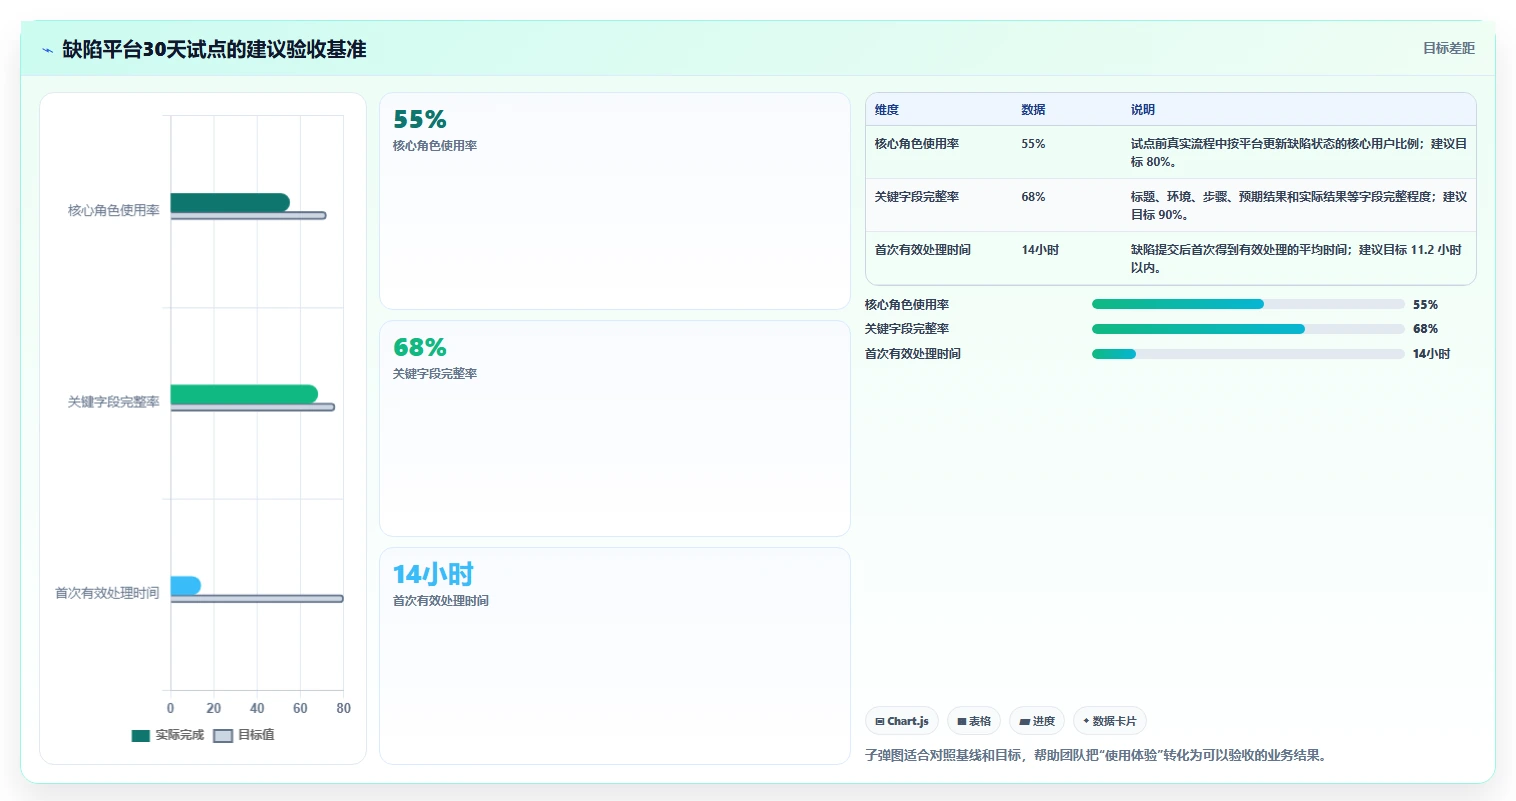Click the dark teal 核心角色使用率 chart bar
The height and width of the screenshot is (801, 1516).
coord(230,203)
